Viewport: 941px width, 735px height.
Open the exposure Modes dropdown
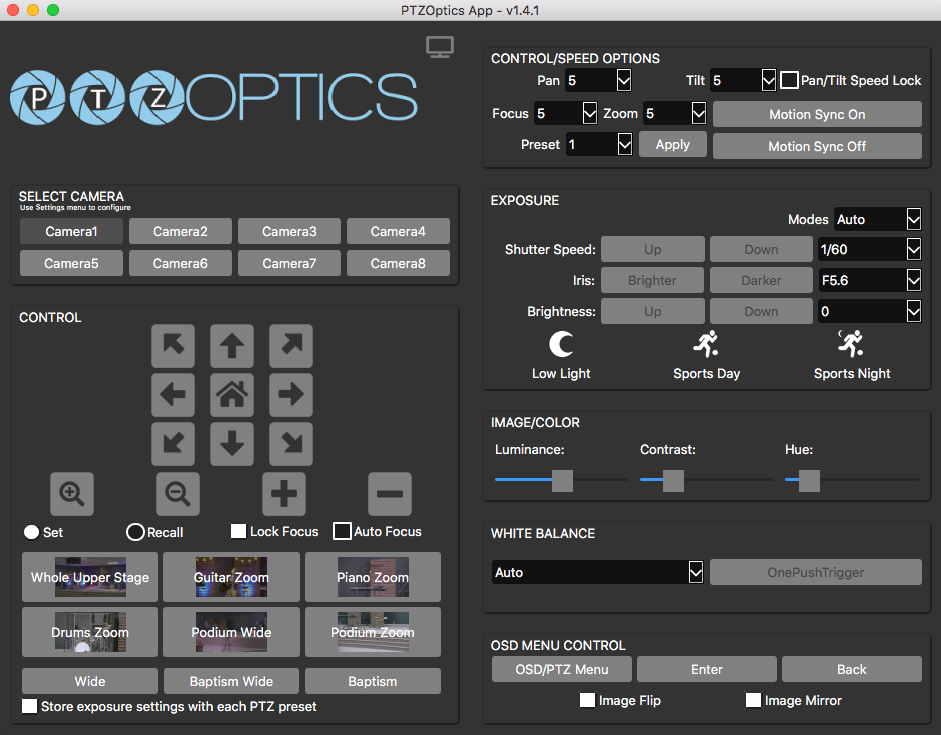click(877, 219)
